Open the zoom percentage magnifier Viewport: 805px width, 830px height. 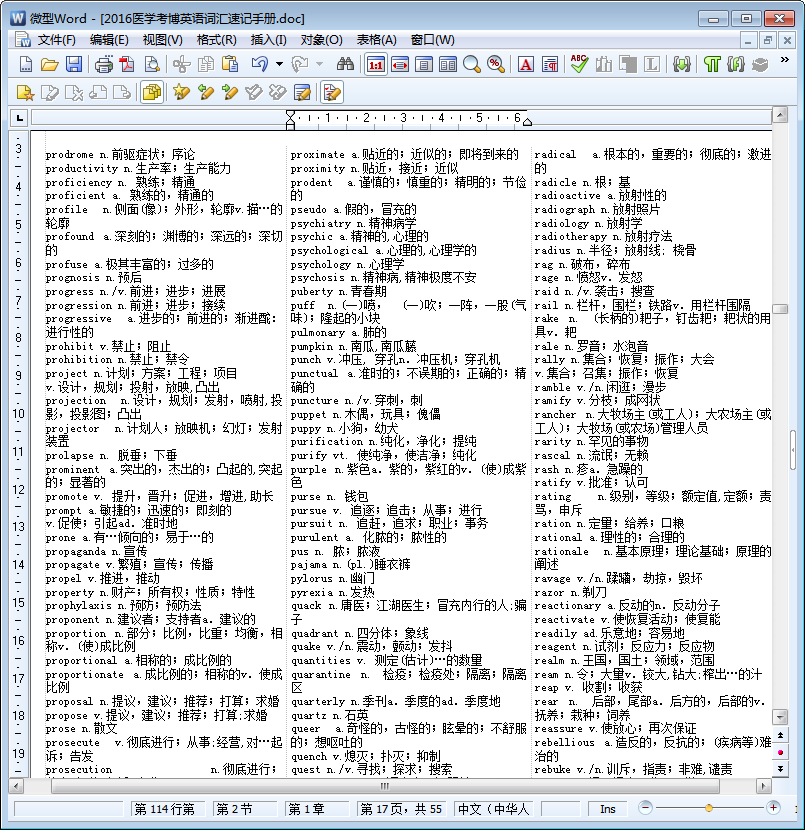coord(495,65)
